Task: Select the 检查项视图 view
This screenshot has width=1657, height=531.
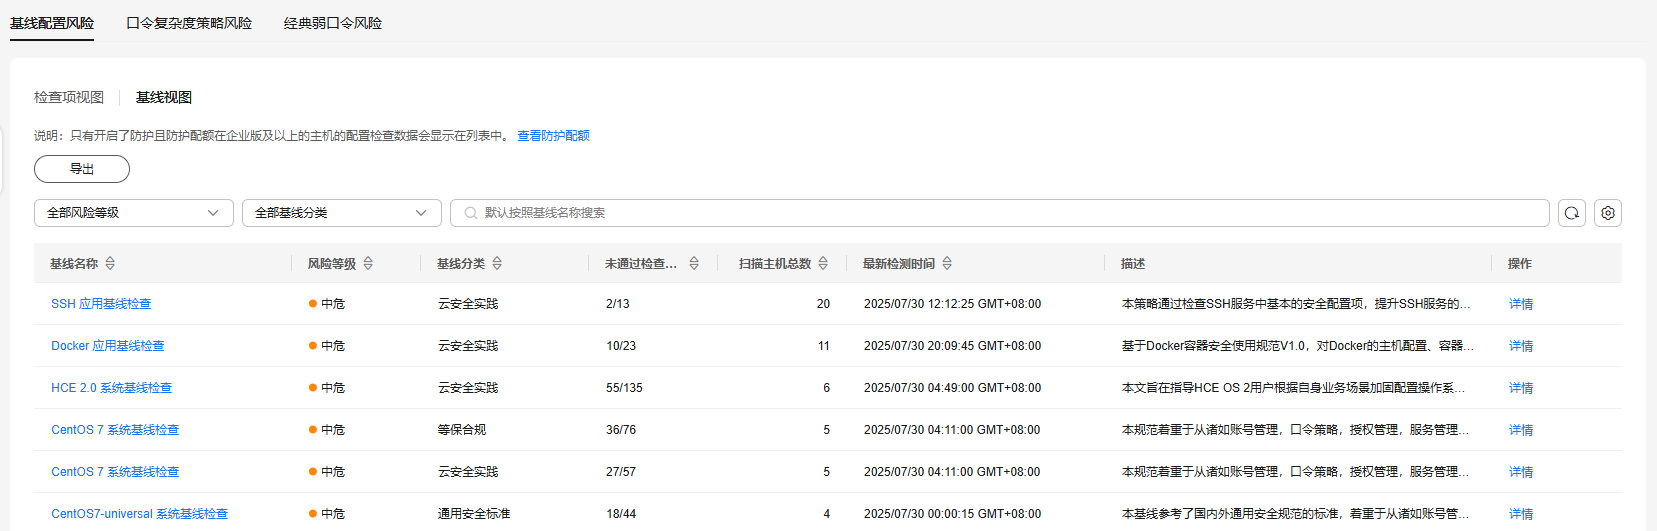Action: tap(69, 97)
